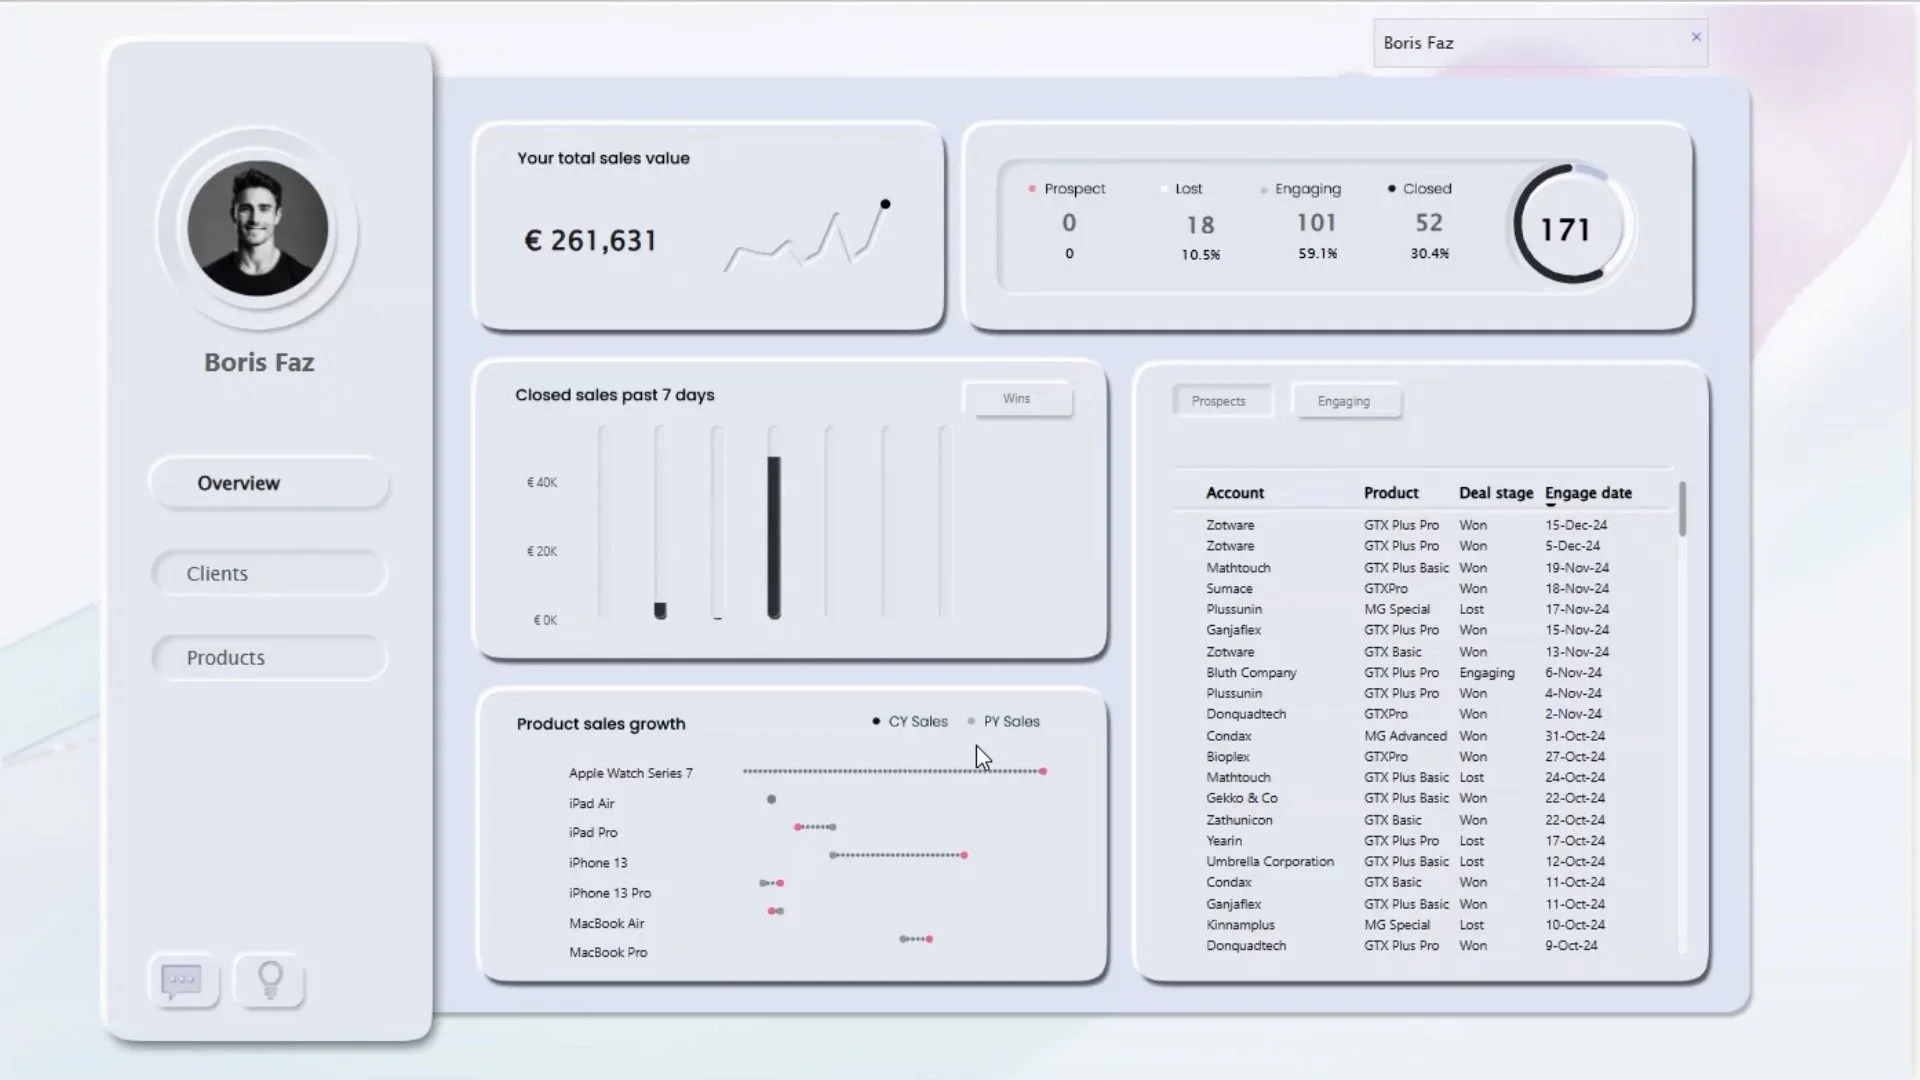Sort table by Account column

tap(1235, 493)
